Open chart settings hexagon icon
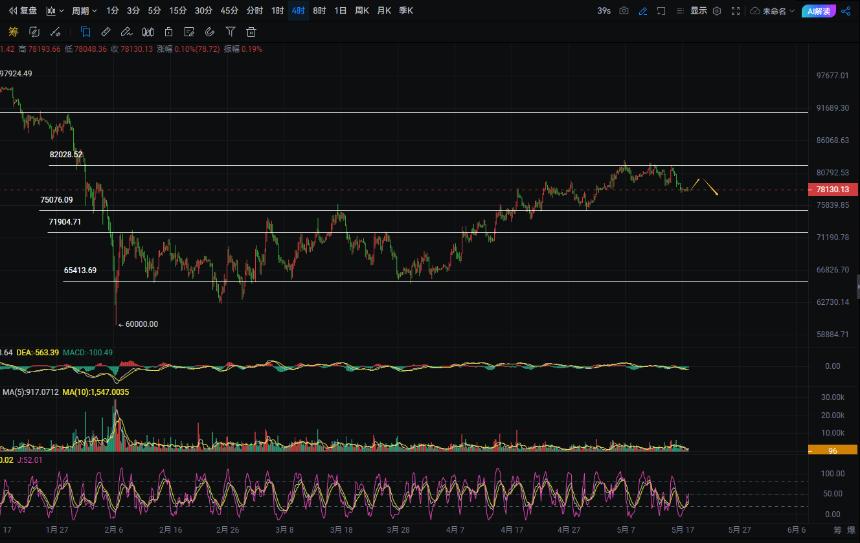The width and height of the screenshot is (860, 543). (717, 10)
